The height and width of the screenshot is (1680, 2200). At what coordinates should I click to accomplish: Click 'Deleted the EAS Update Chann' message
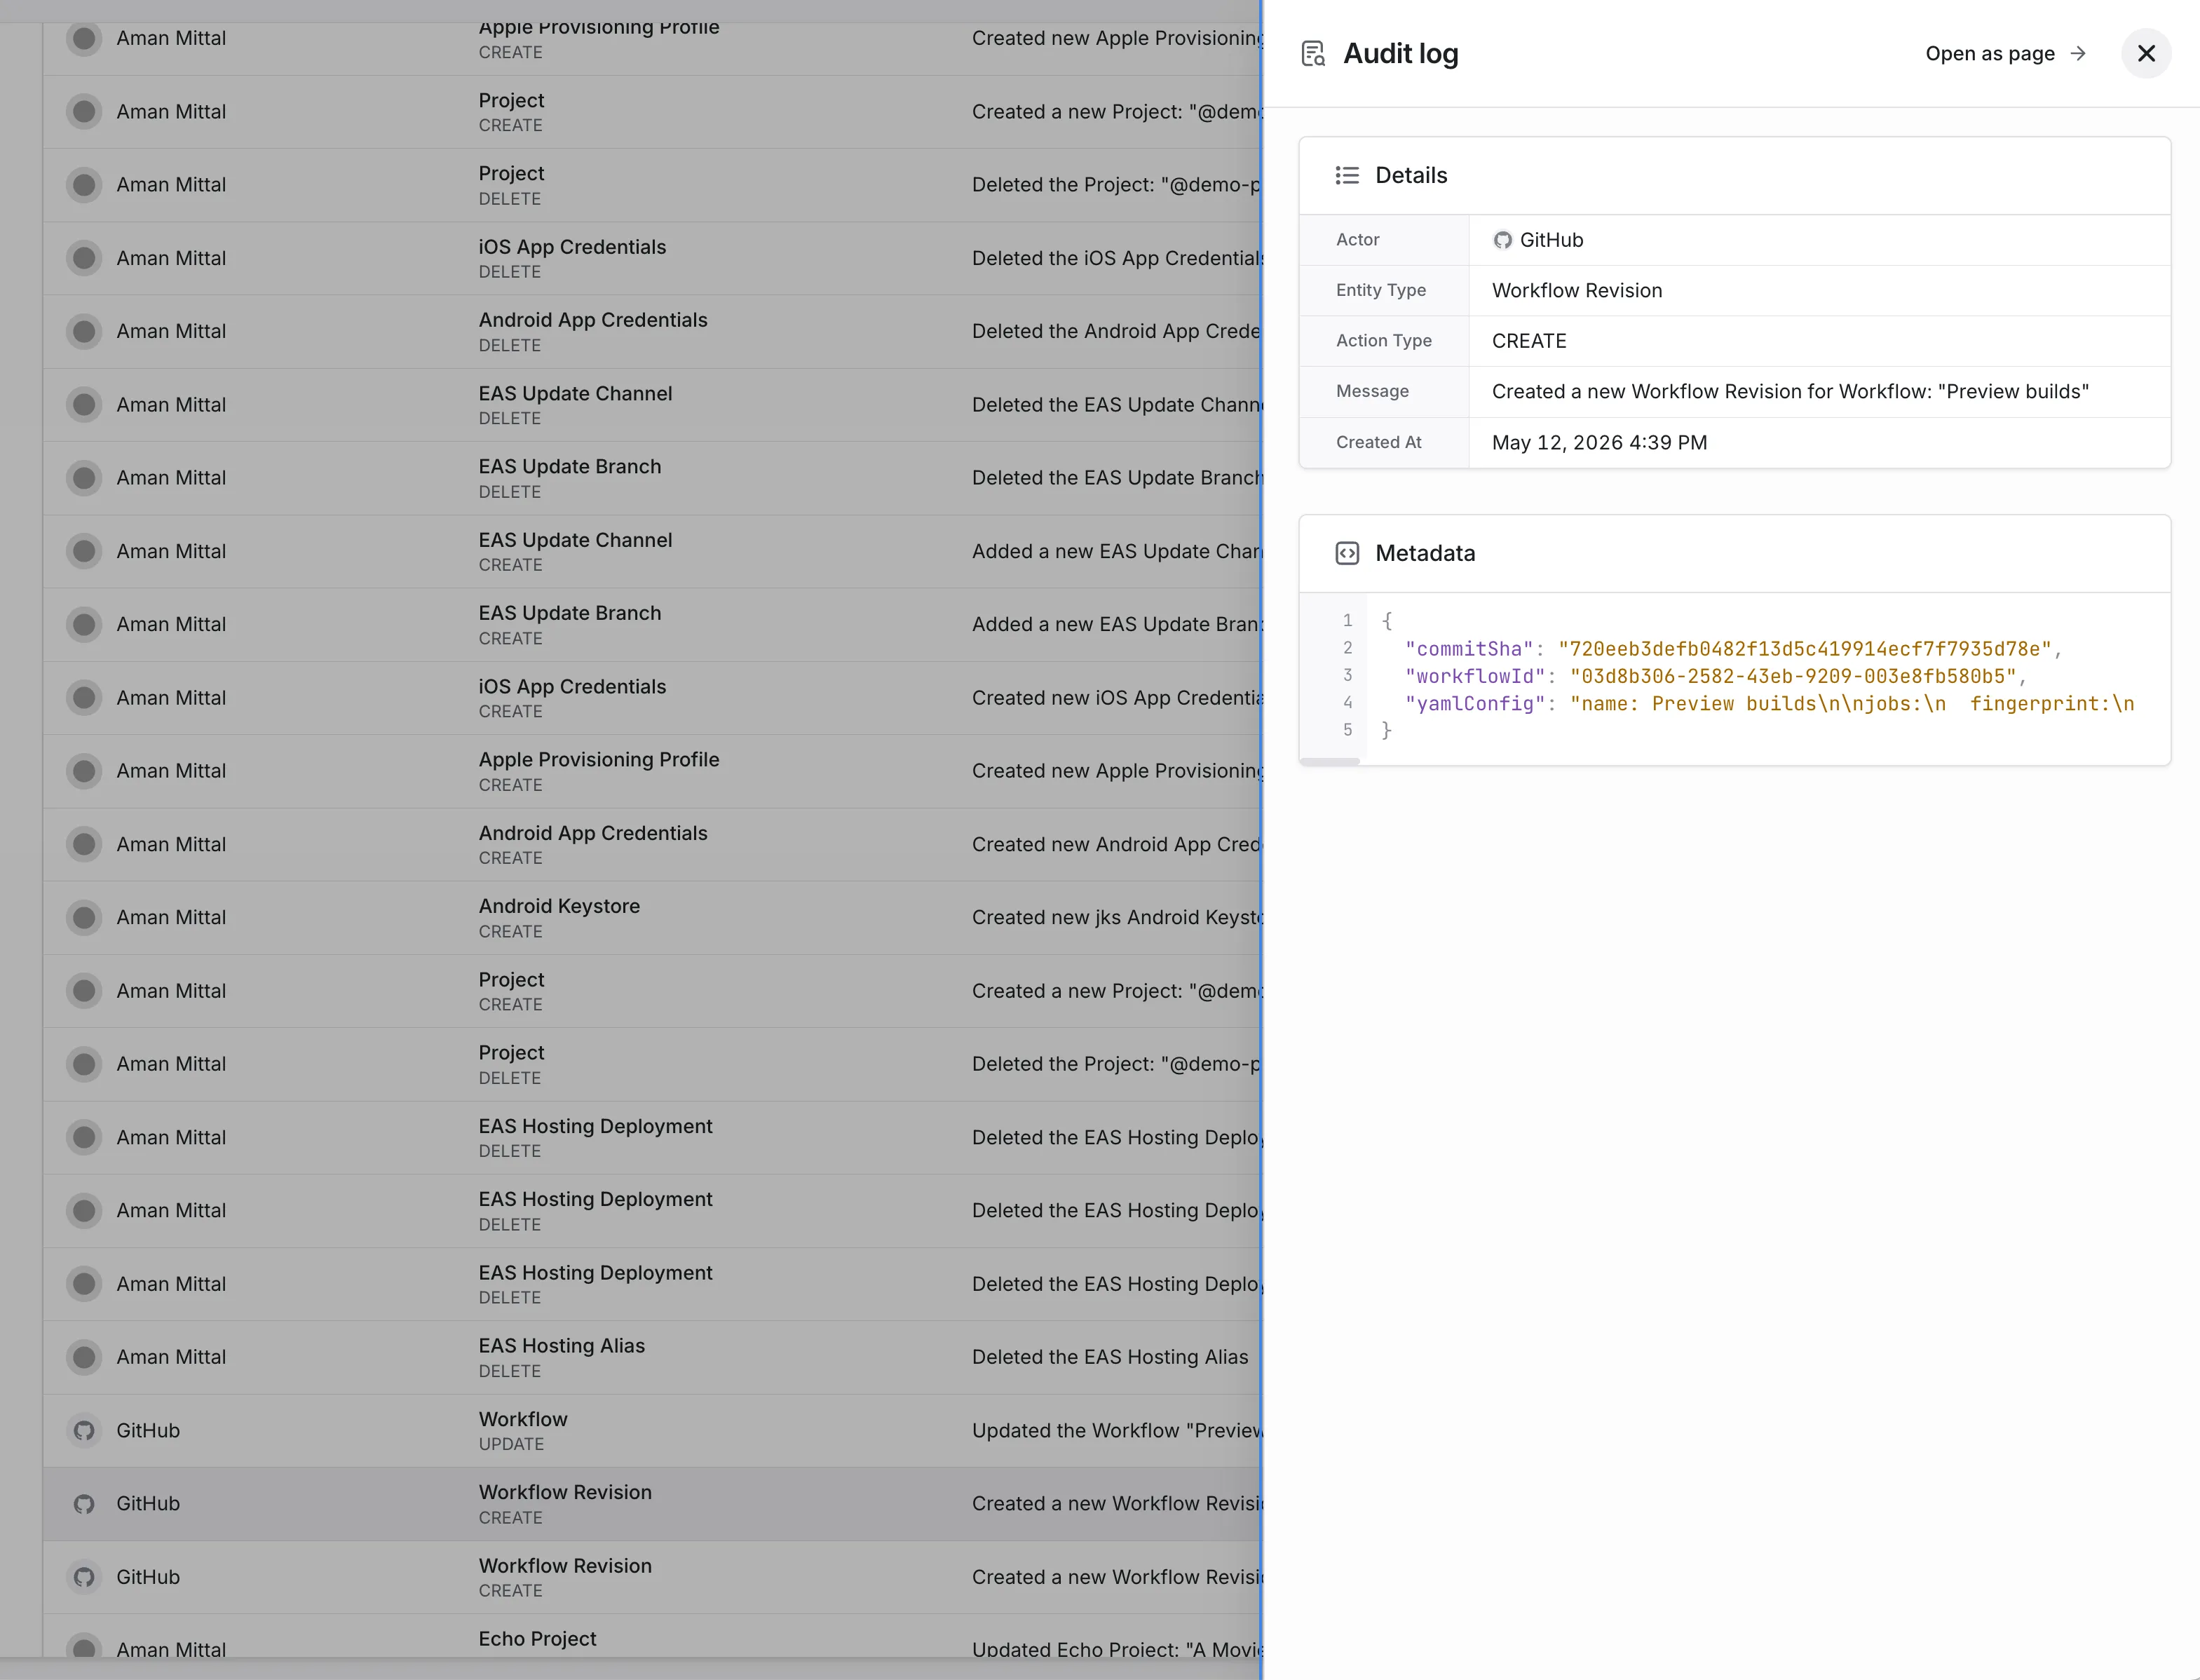point(1117,404)
